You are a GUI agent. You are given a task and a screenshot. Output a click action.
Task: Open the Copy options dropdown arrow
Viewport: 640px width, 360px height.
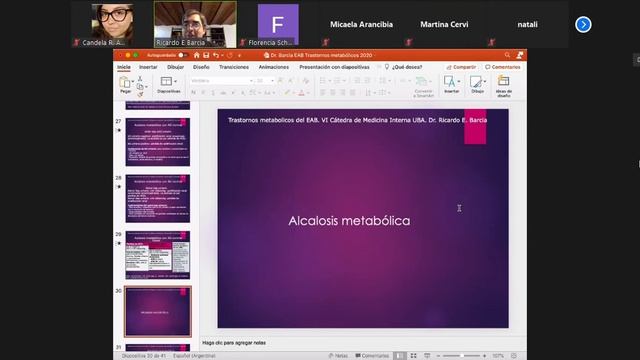coord(146,87)
